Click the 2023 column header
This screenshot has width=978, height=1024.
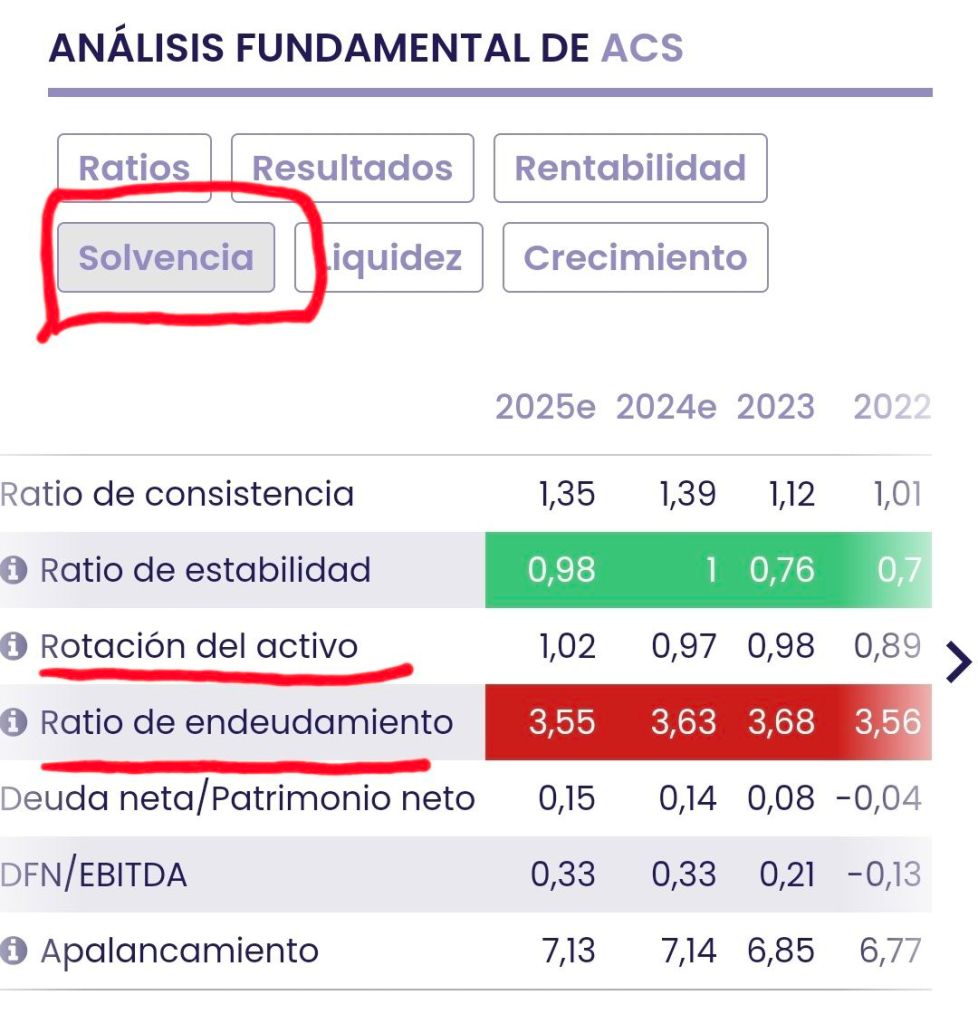[776, 408]
